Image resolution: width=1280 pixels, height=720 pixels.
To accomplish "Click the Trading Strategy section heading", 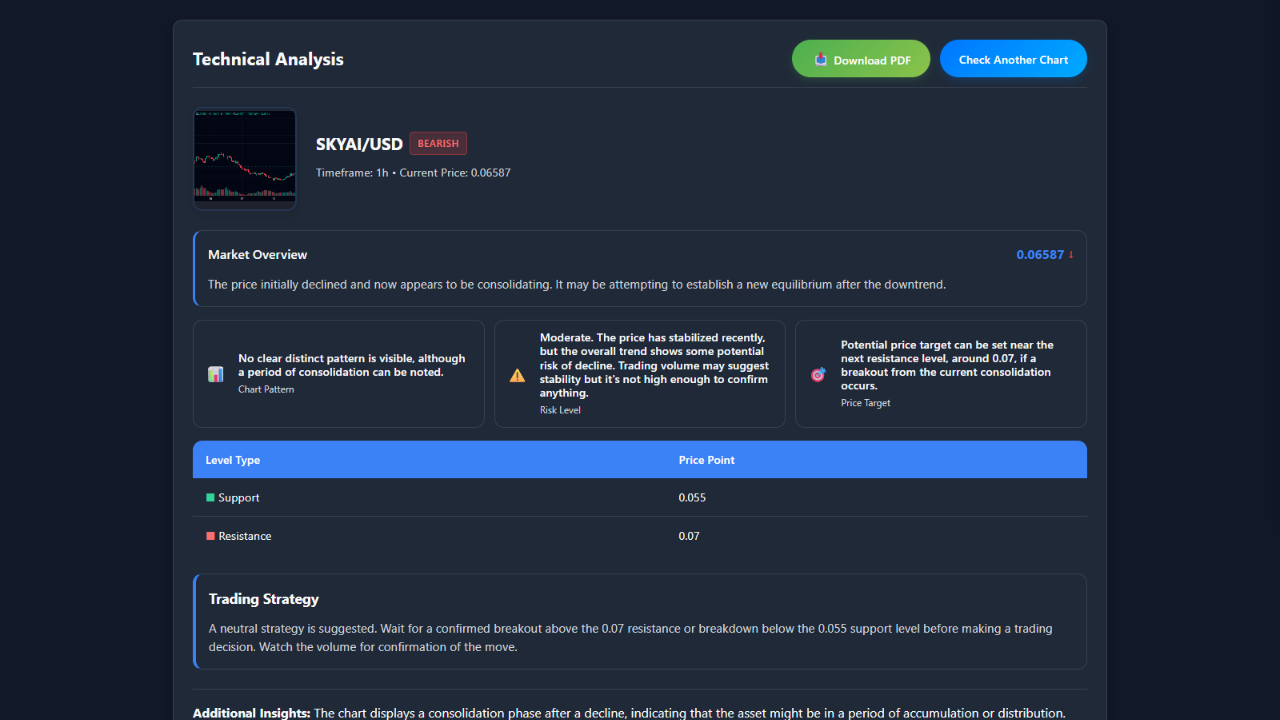I will click(263, 598).
